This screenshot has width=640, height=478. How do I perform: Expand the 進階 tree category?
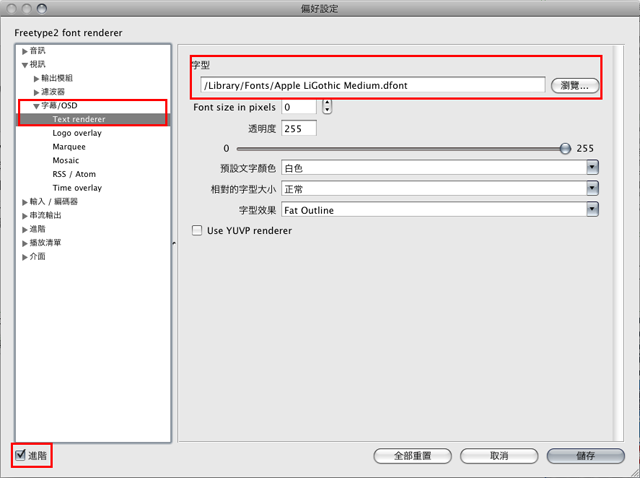pos(24,229)
